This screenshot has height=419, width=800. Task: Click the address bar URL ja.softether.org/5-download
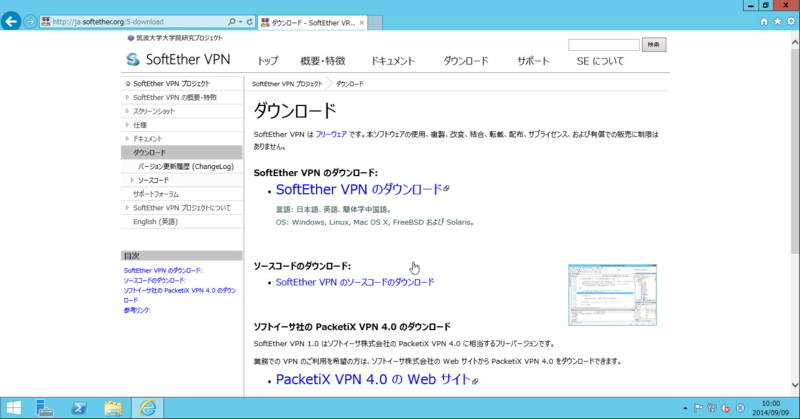108,22
